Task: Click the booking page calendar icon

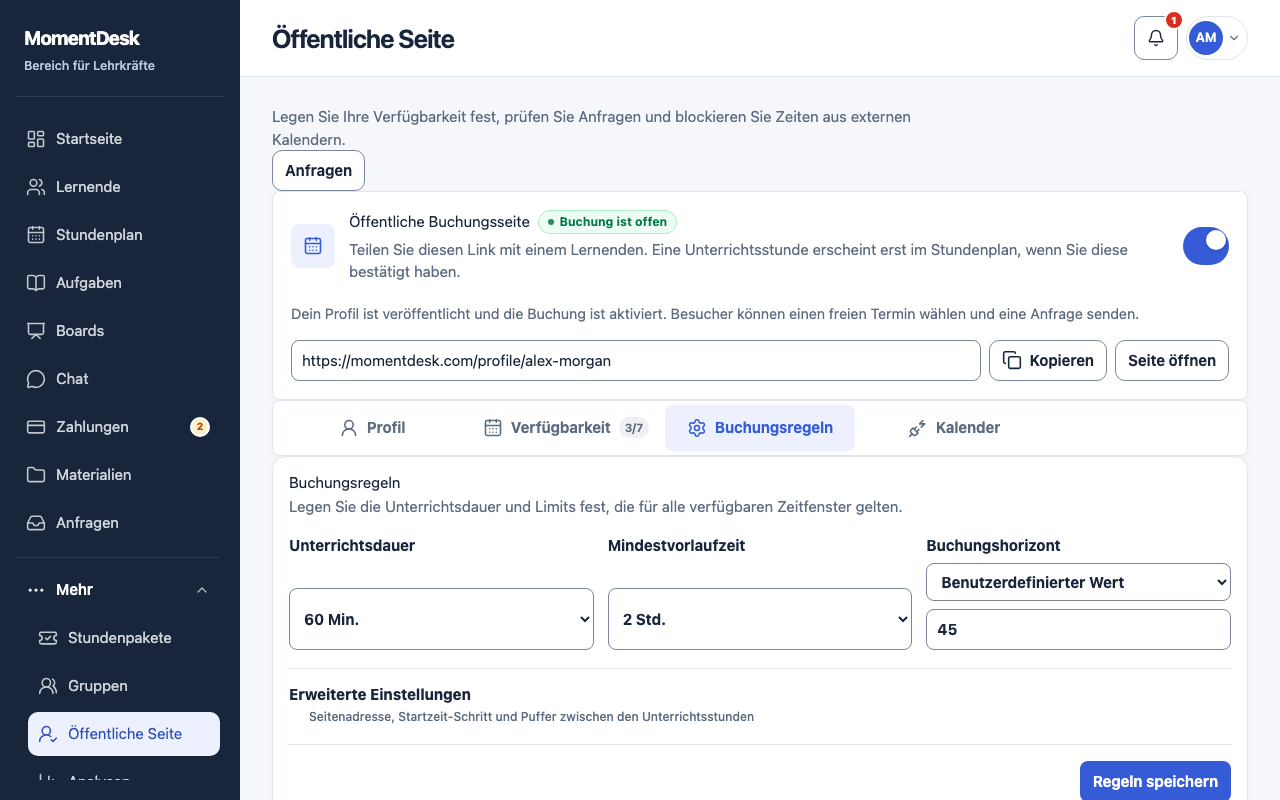Action: pyautogui.click(x=313, y=246)
